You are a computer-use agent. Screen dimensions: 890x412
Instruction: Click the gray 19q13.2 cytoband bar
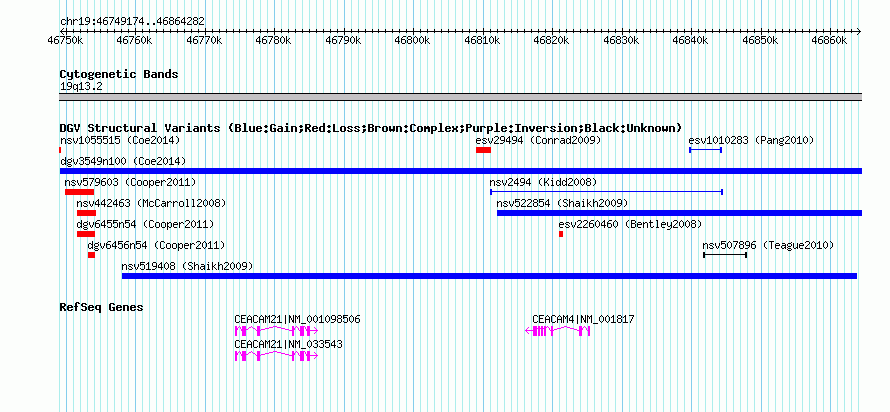tap(461, 96)
